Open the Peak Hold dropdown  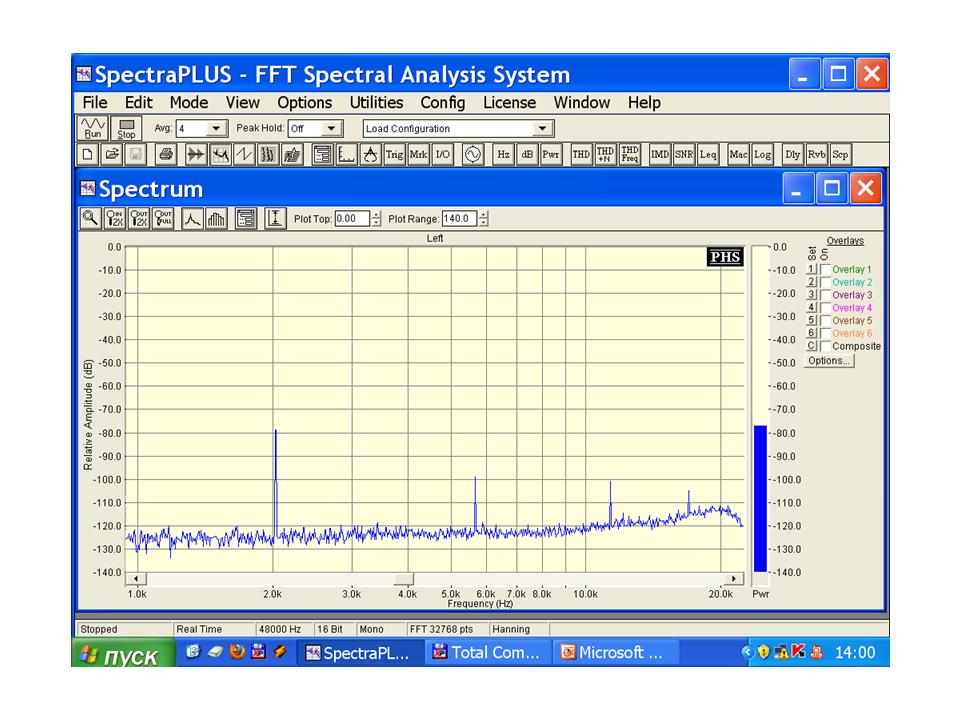pyautogui.click(x=331, y=129)
